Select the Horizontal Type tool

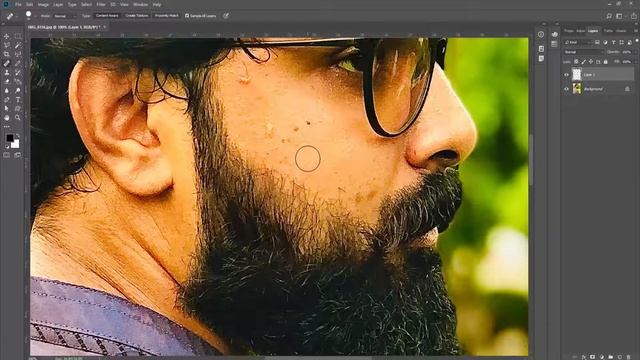[x=18, y=100]
